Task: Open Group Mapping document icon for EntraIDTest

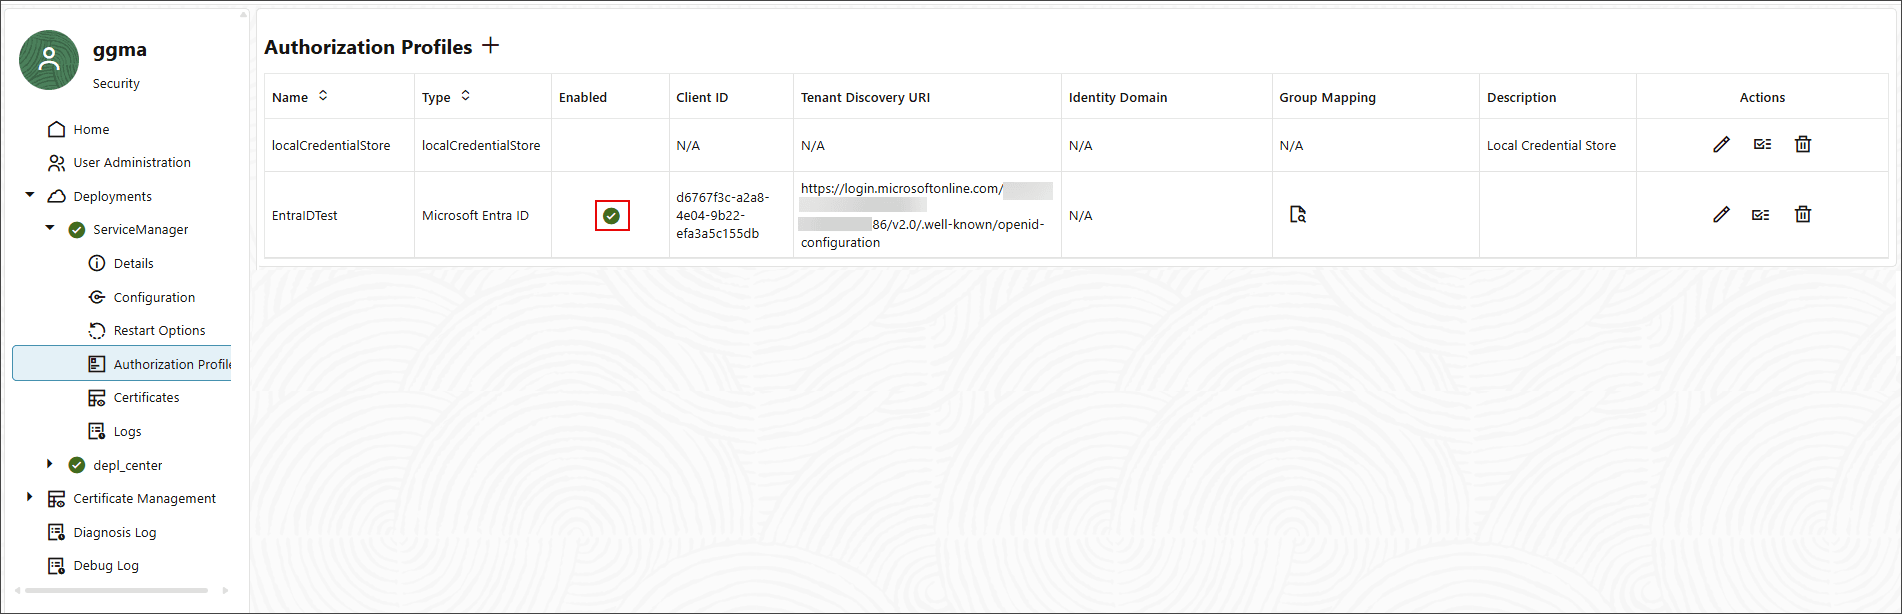Action: 1298,214
